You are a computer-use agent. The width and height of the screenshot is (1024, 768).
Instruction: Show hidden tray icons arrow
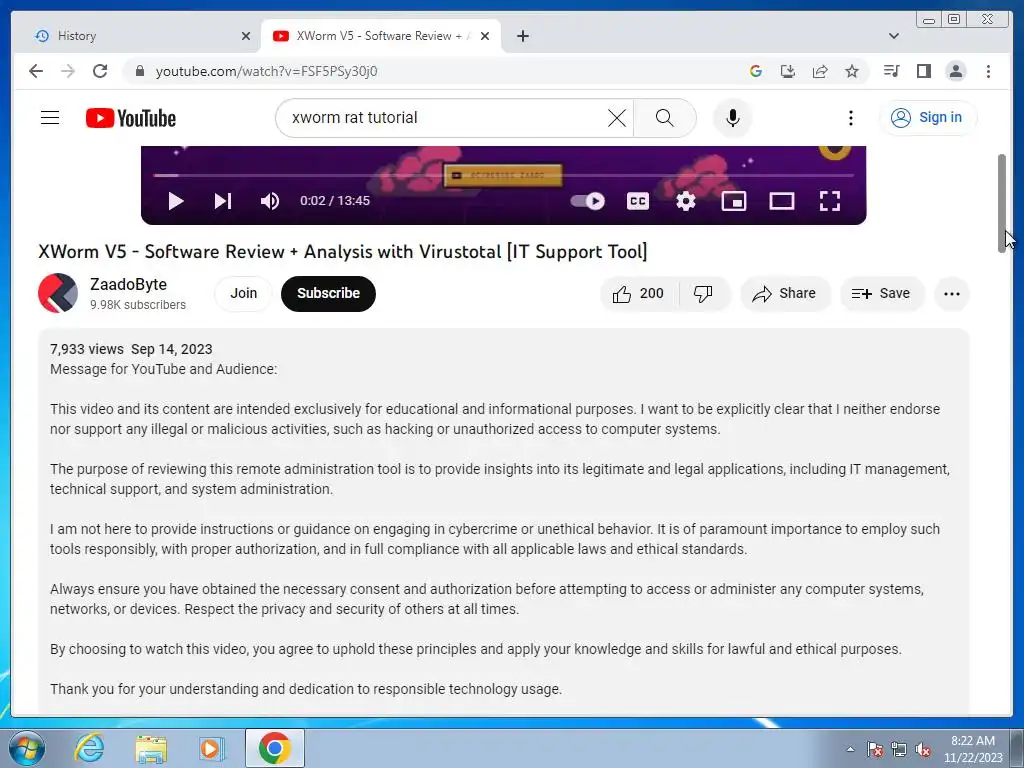850,749
